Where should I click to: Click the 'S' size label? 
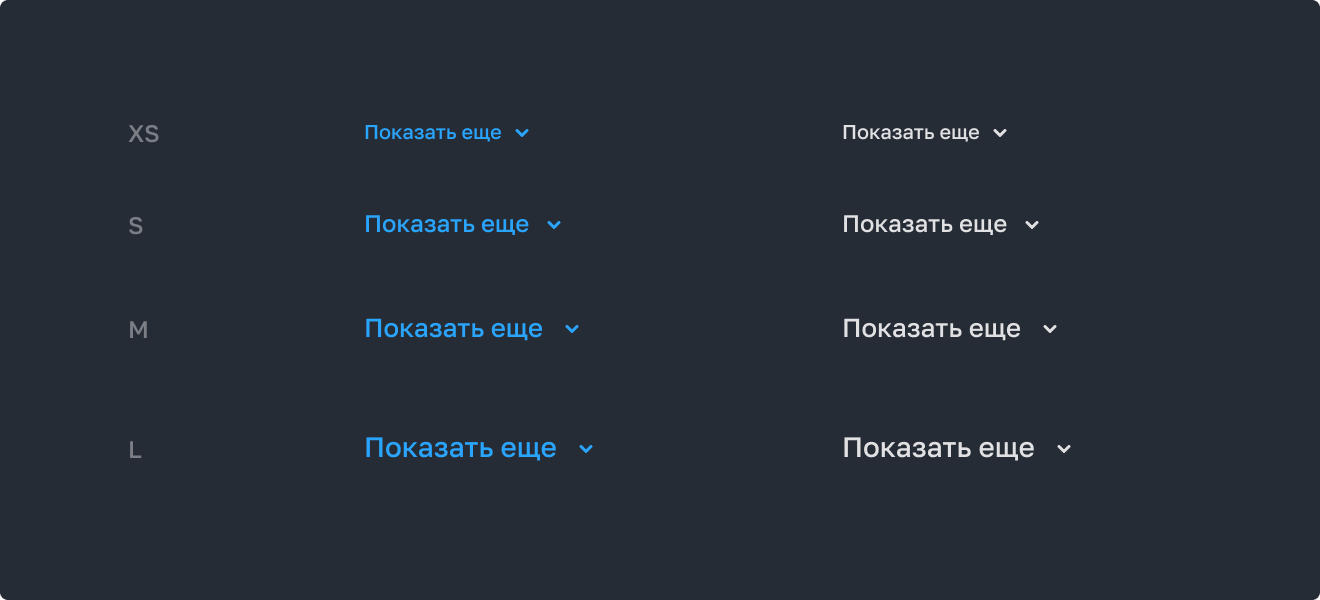point(136,227)
